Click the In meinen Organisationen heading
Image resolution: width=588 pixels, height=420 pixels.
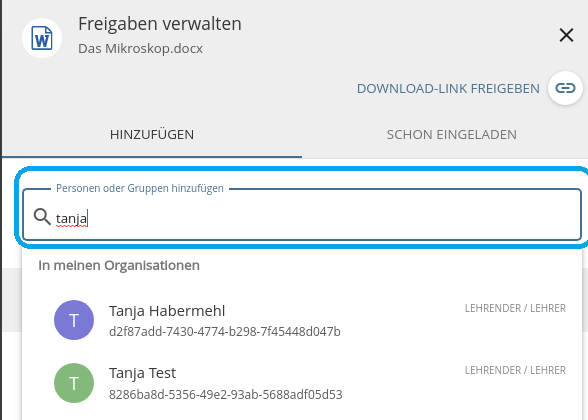pos(119,265)
